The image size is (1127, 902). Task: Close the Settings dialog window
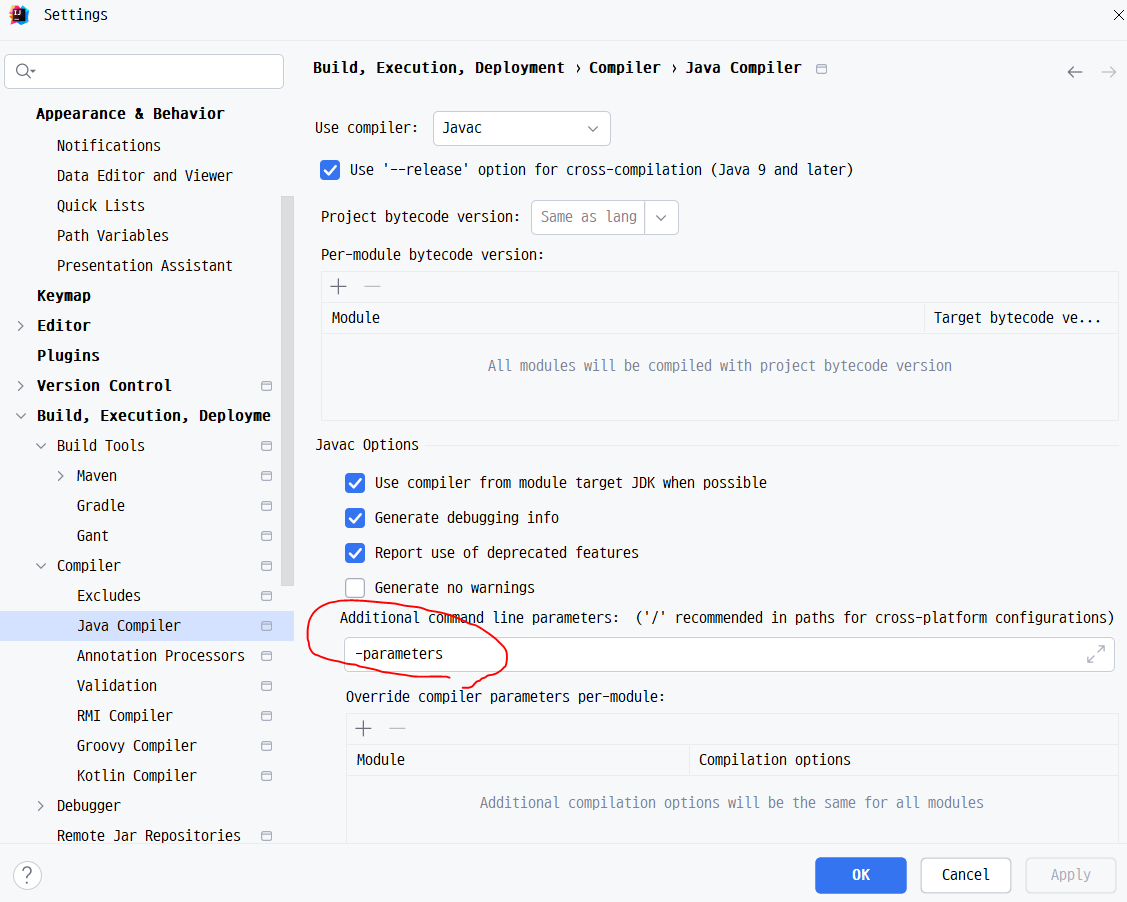pos(1118,14)
